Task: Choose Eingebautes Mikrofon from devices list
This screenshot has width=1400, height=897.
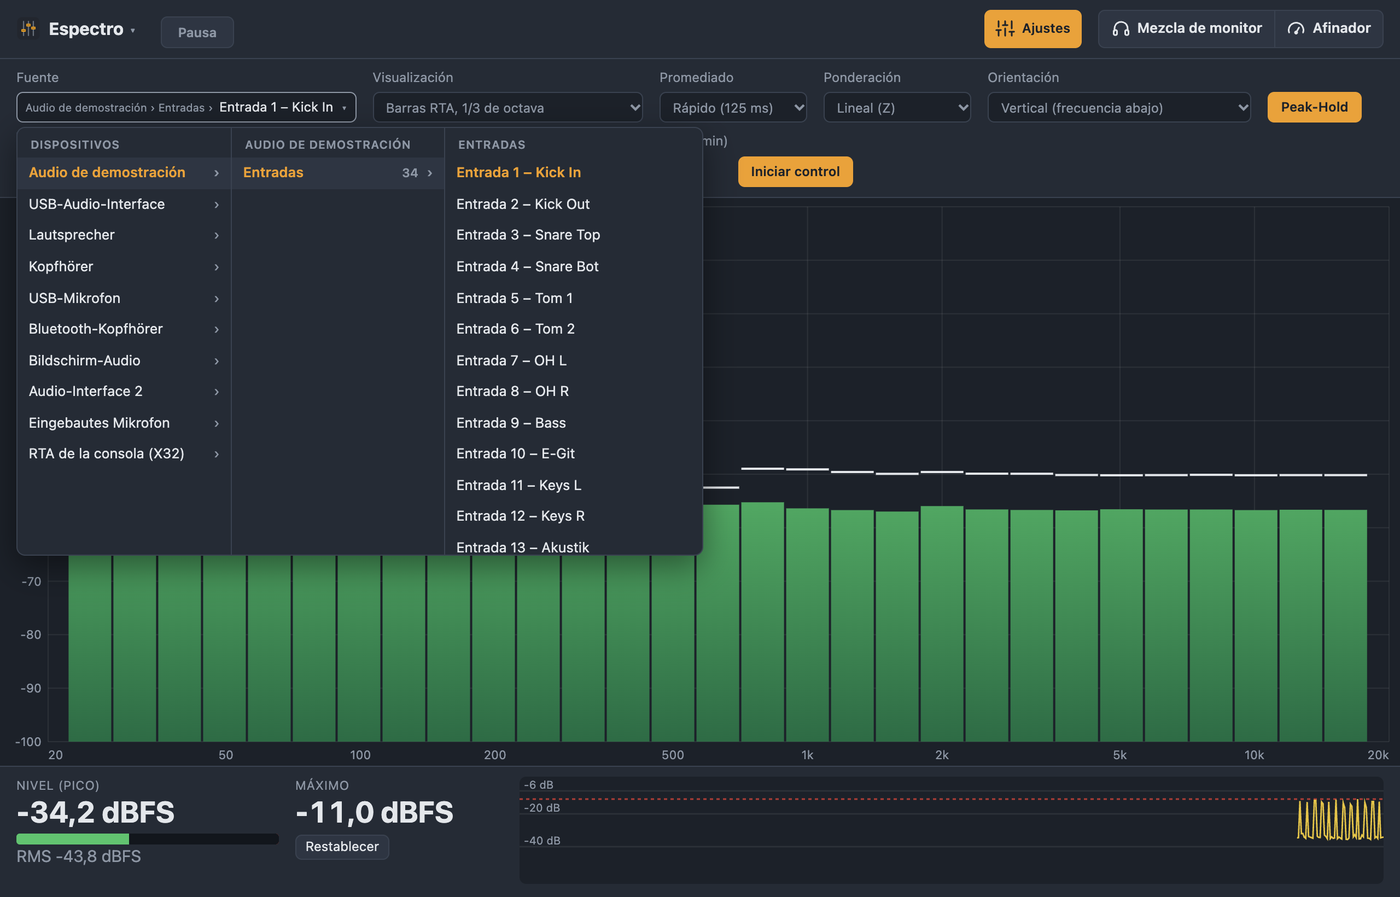Action: point(124,423)
